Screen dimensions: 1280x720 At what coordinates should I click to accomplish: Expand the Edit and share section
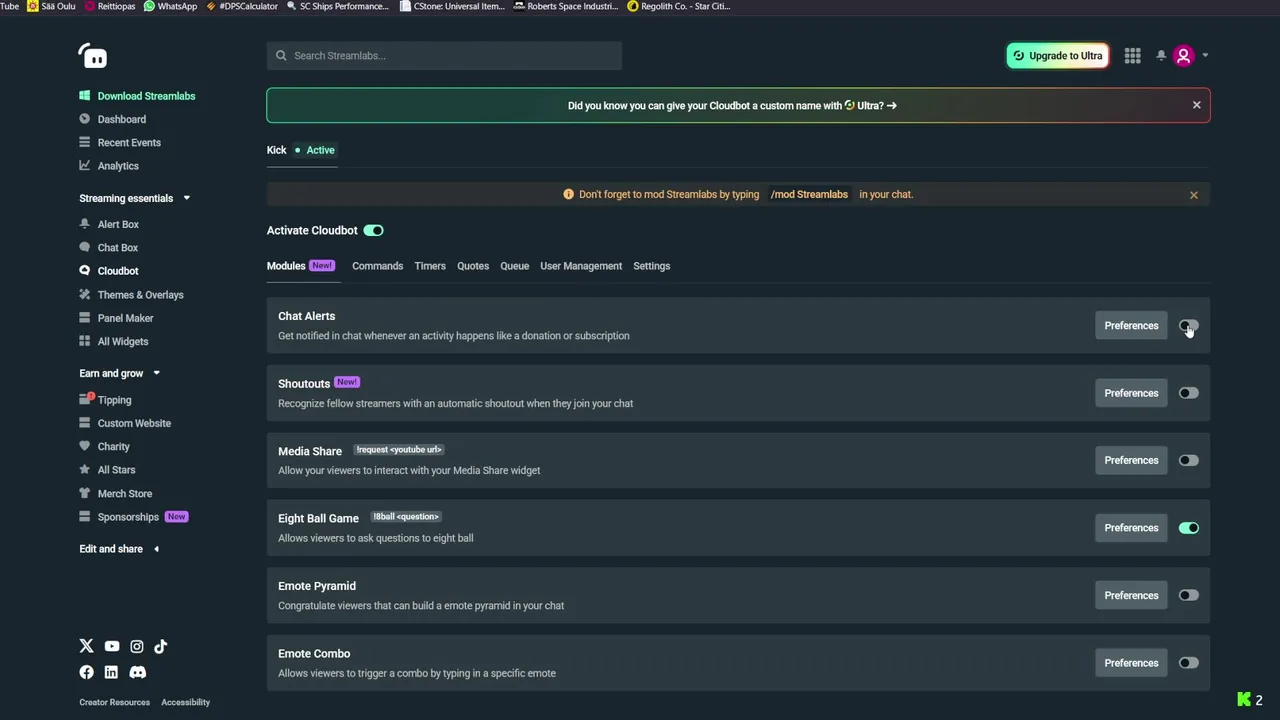click(x=156, y=549)
